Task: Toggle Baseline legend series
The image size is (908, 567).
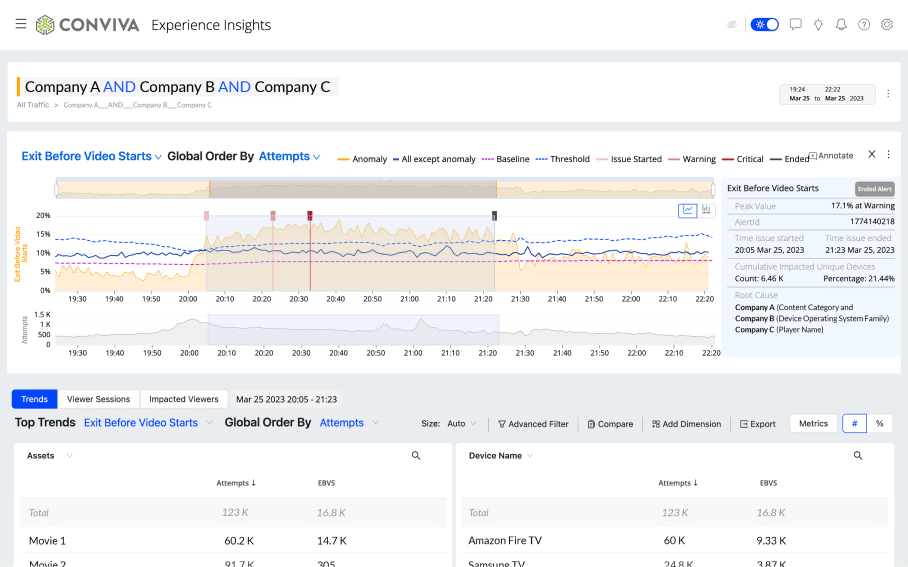Action: click(x=506, y=159)
